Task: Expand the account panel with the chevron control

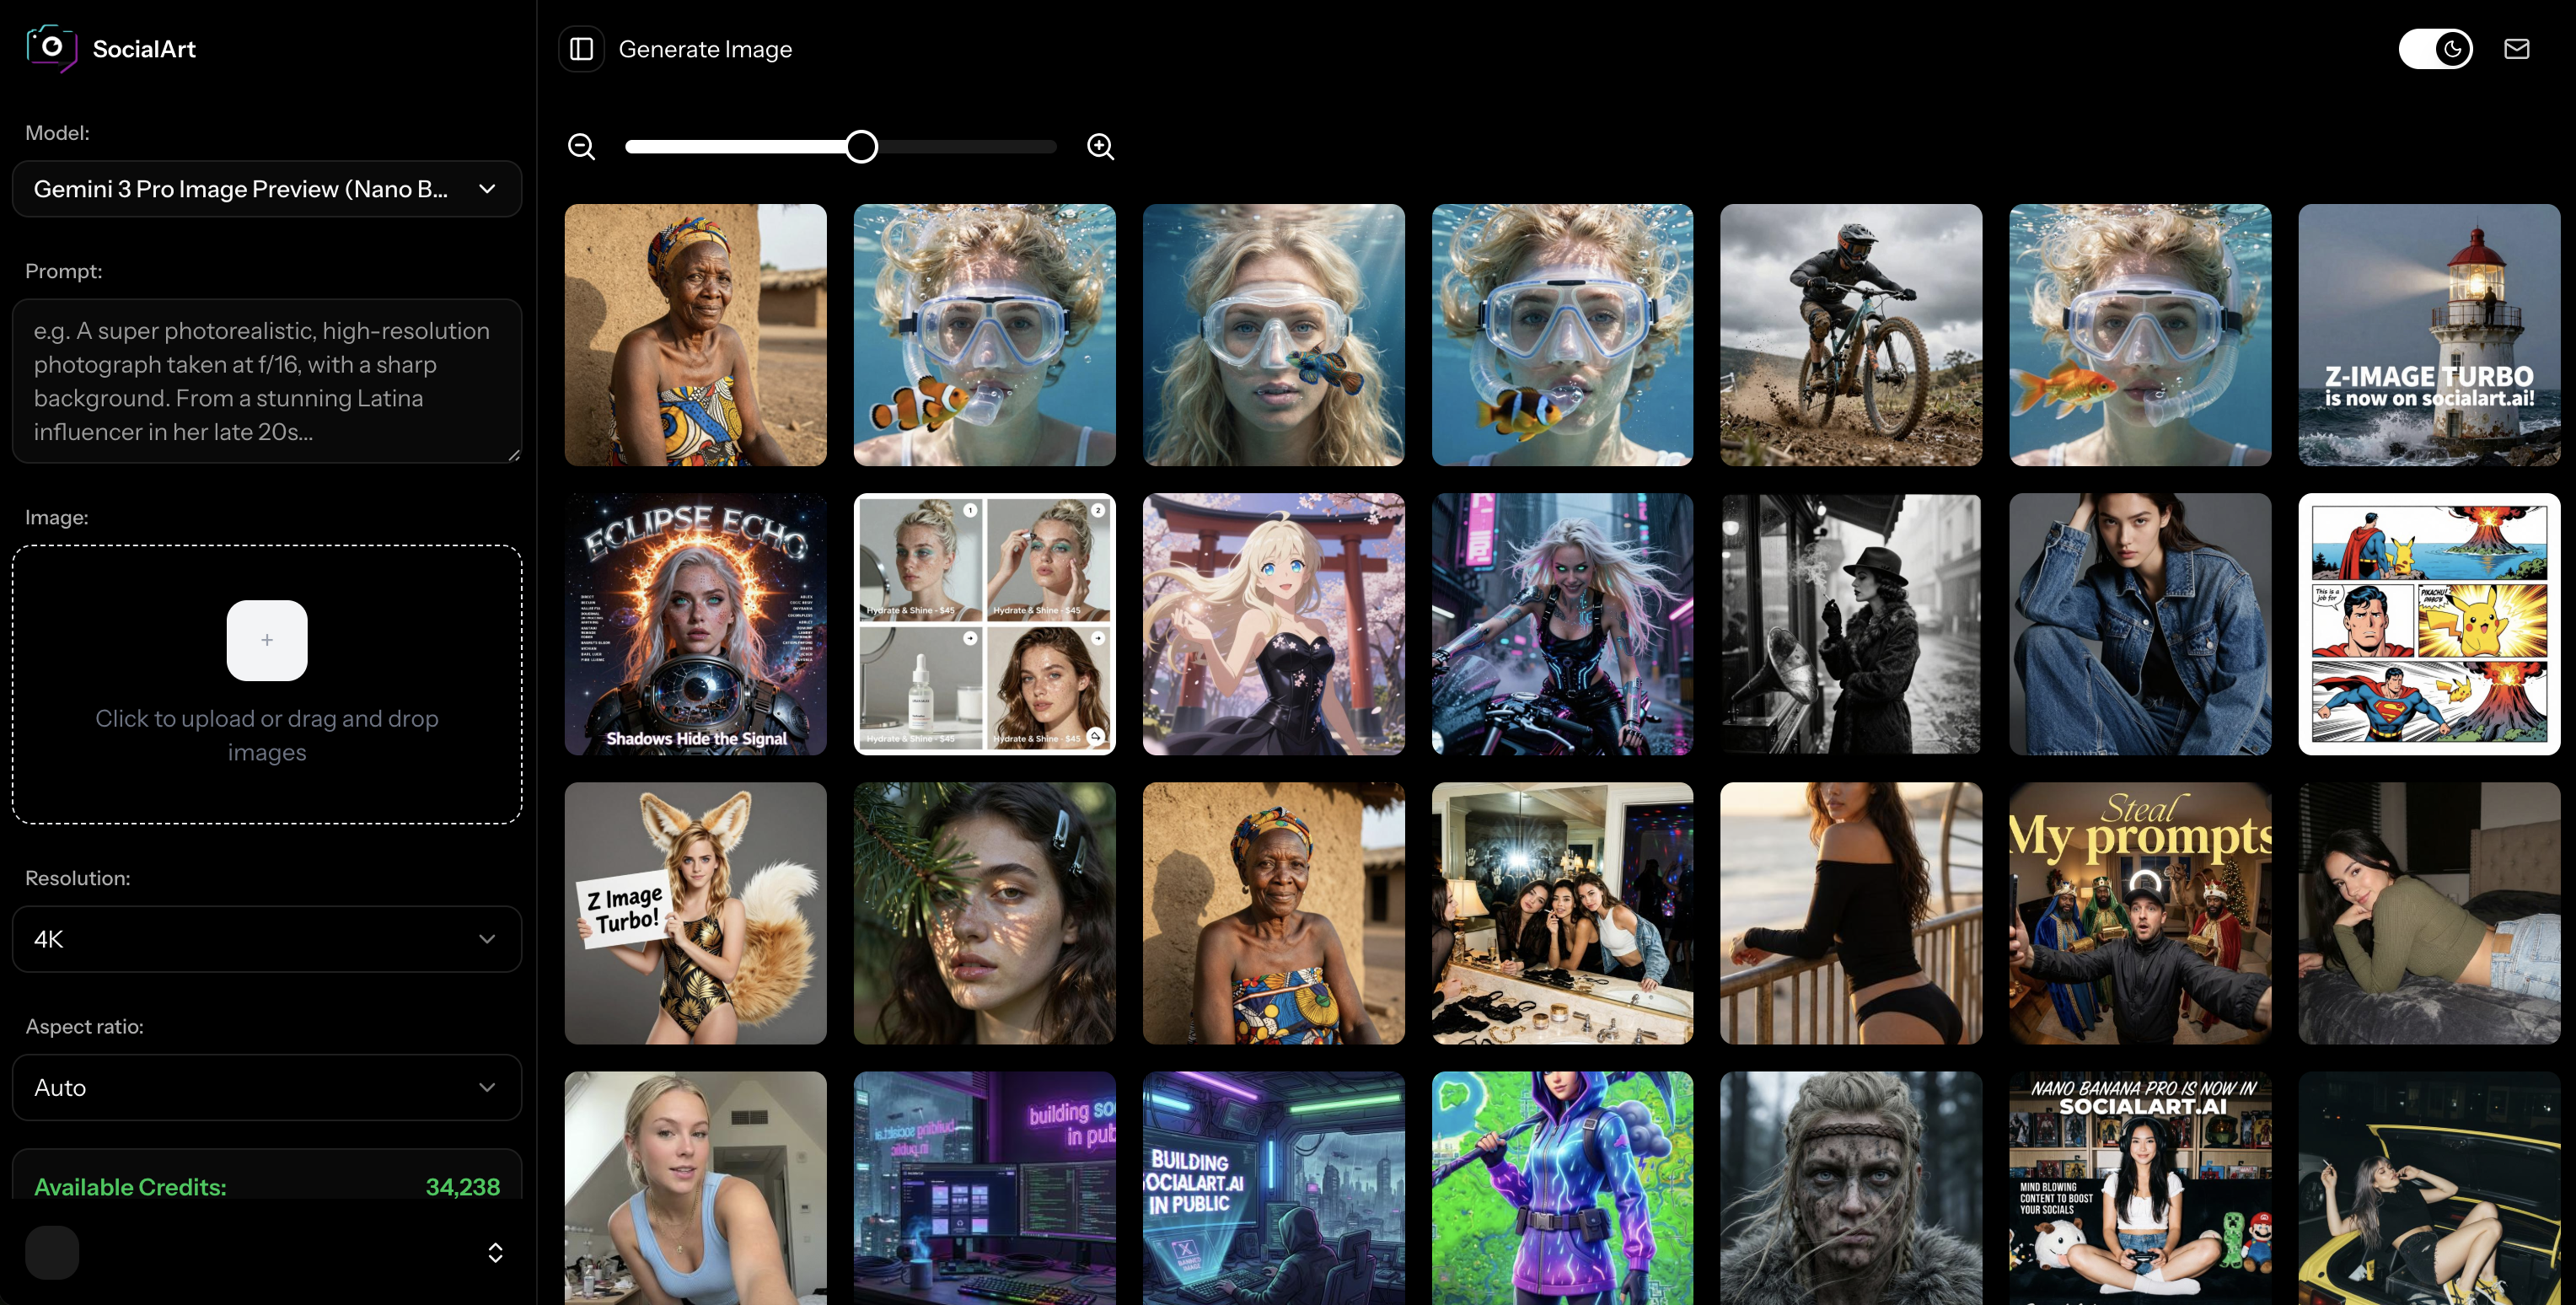Action: coord(495,1252)
